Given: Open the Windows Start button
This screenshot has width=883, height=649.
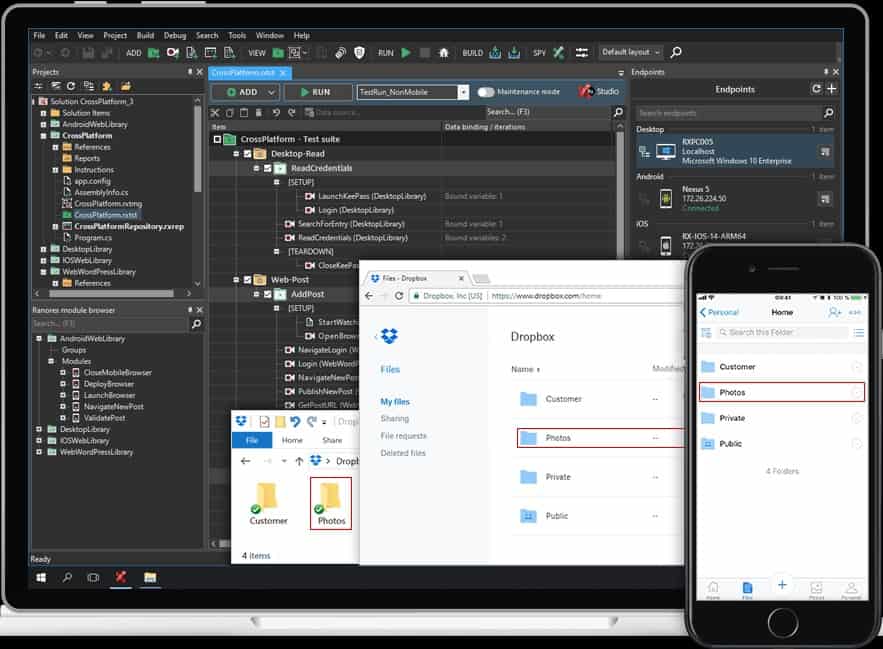Looking at the screenshot, I should tap(41, 577).
